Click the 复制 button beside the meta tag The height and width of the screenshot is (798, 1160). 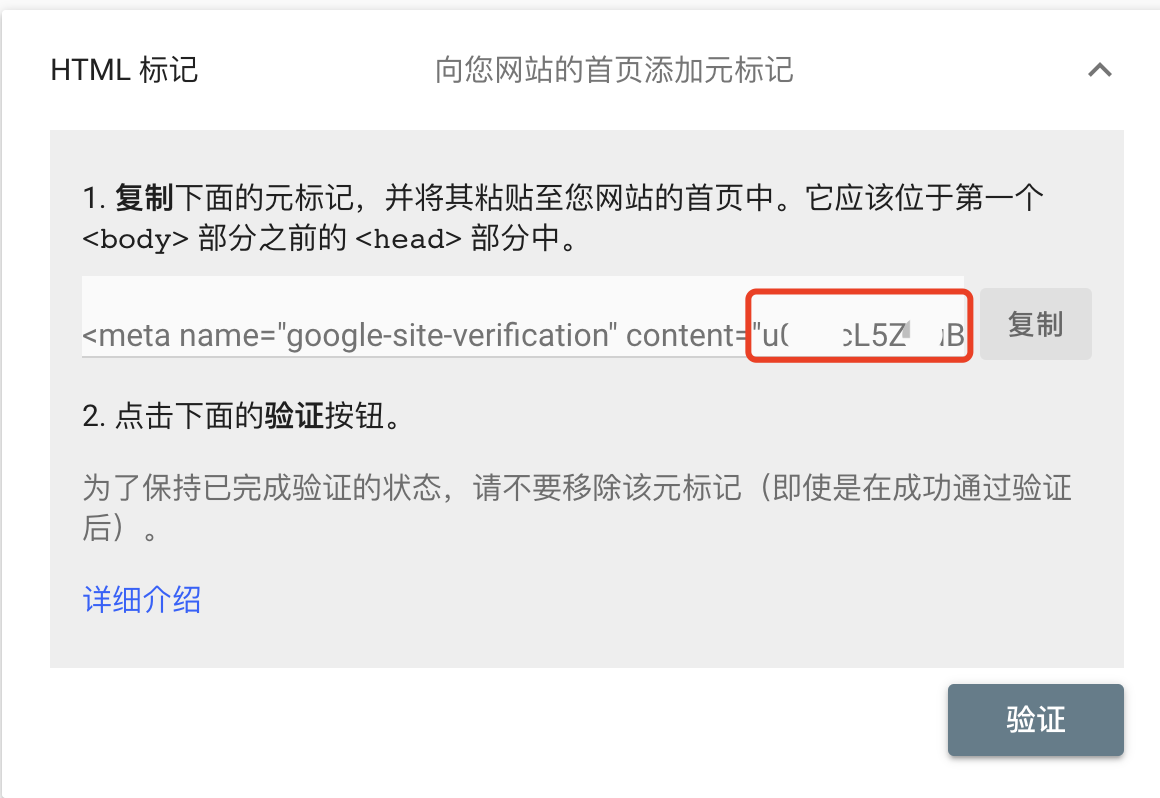click(x=1035, y=324)
